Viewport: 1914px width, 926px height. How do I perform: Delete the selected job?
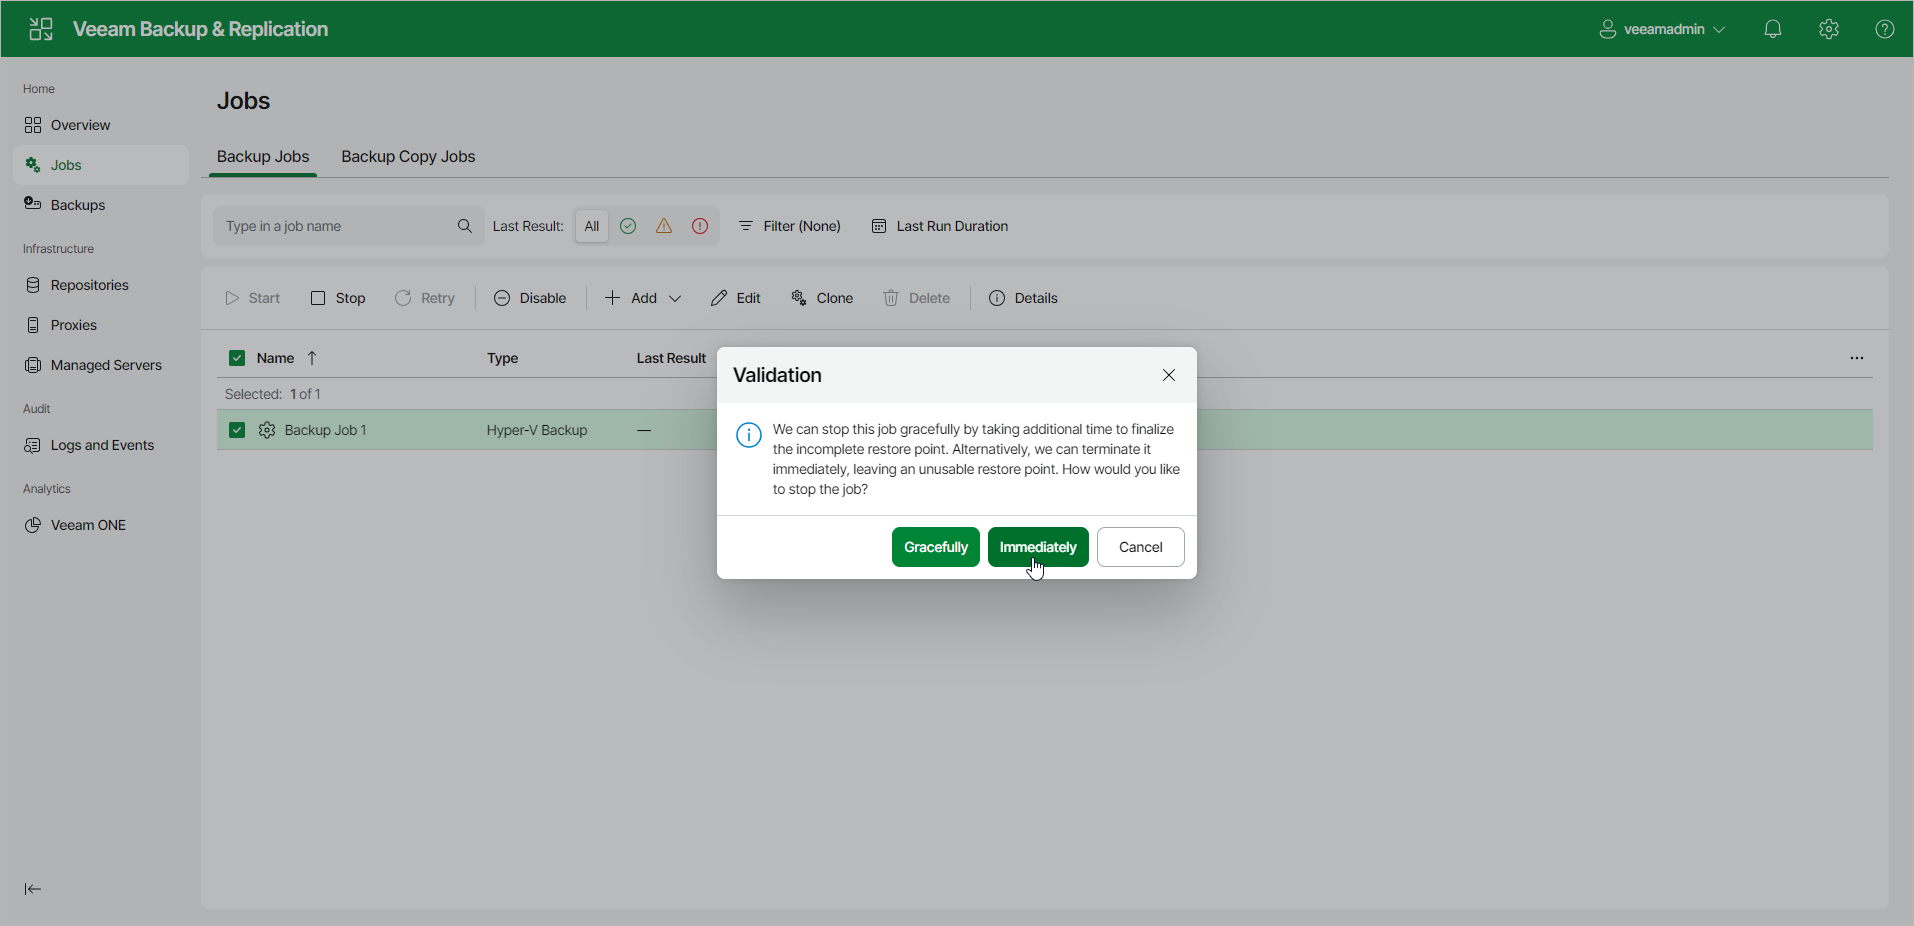(x=917, y=298)
